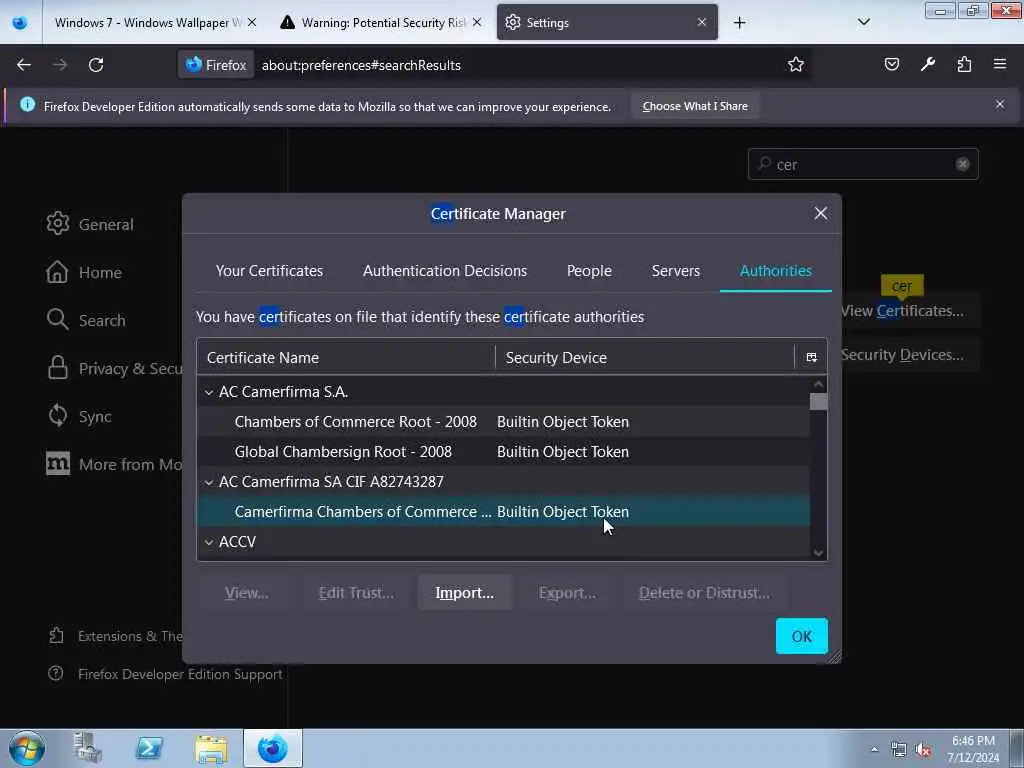
Task: Switch to Your Certificates tab
Action: (270, 270)
